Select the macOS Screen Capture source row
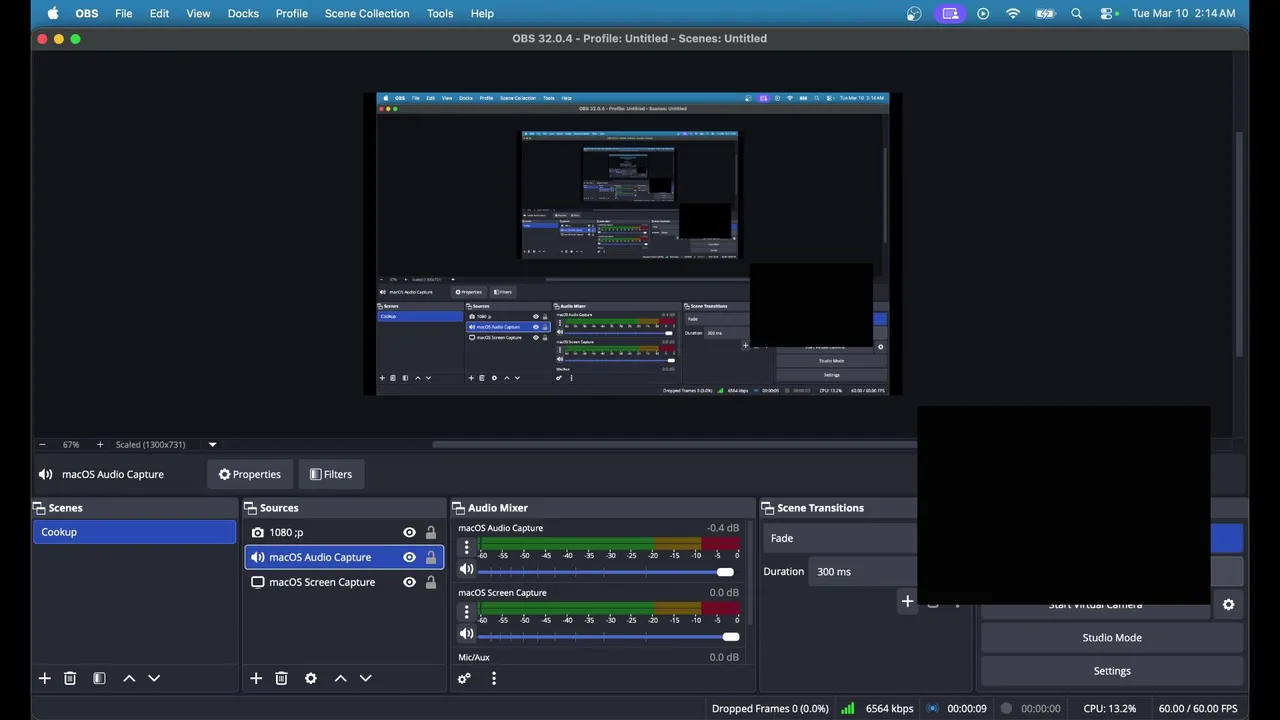The image size is (1280, 720). (344, 582)
